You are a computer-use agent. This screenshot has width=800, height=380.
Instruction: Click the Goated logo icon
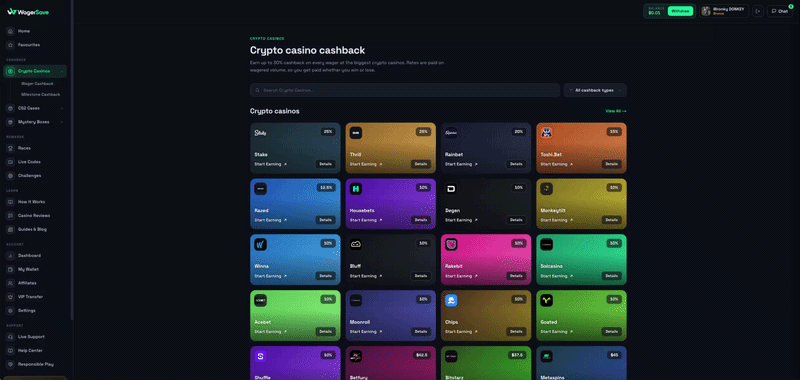click(x=546, y=300)
